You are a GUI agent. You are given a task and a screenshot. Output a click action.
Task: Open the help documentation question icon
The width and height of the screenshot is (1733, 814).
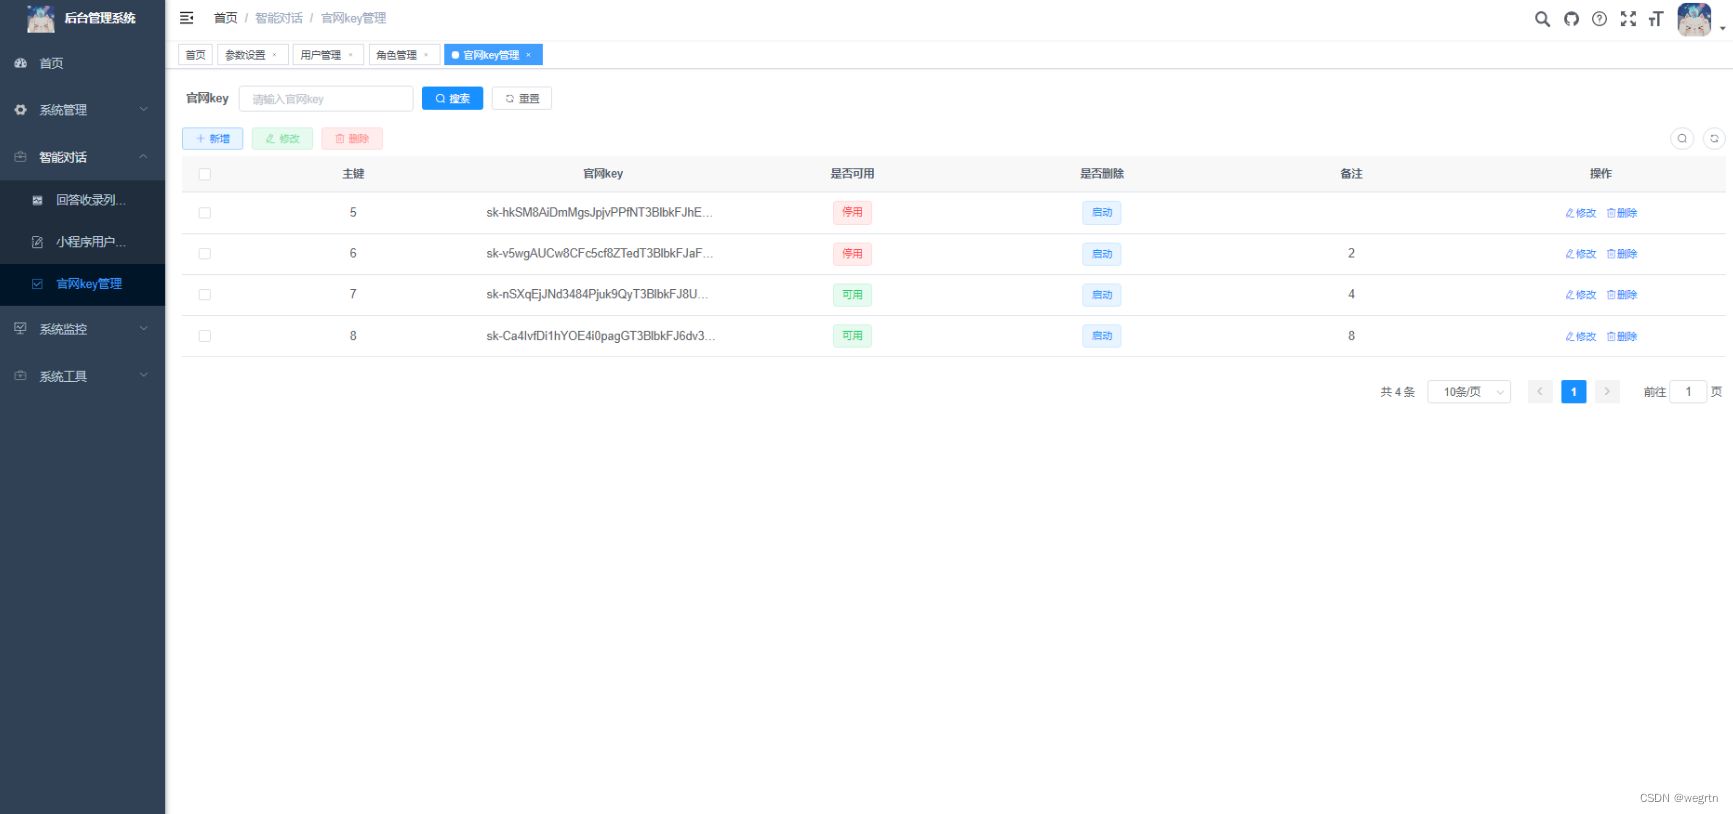tap(1599, 19)
